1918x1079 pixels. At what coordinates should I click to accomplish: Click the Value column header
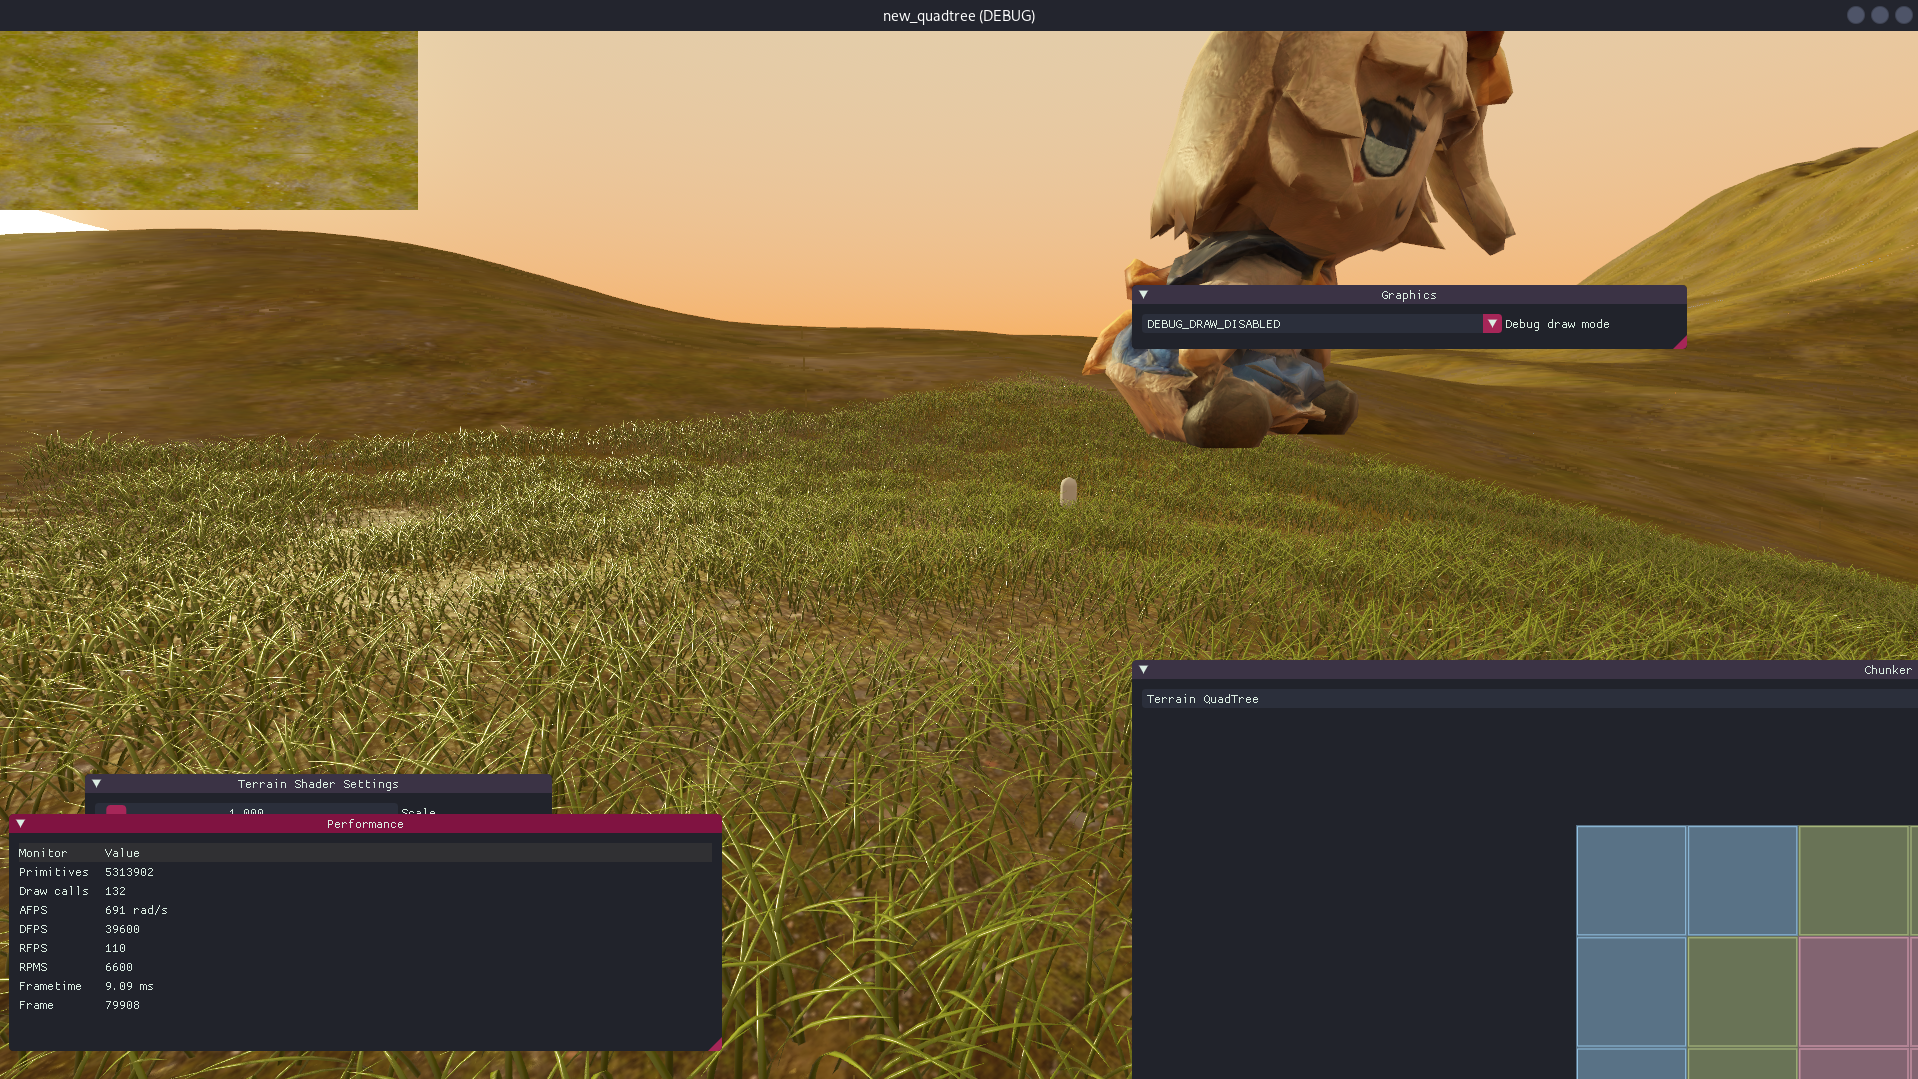122,853
